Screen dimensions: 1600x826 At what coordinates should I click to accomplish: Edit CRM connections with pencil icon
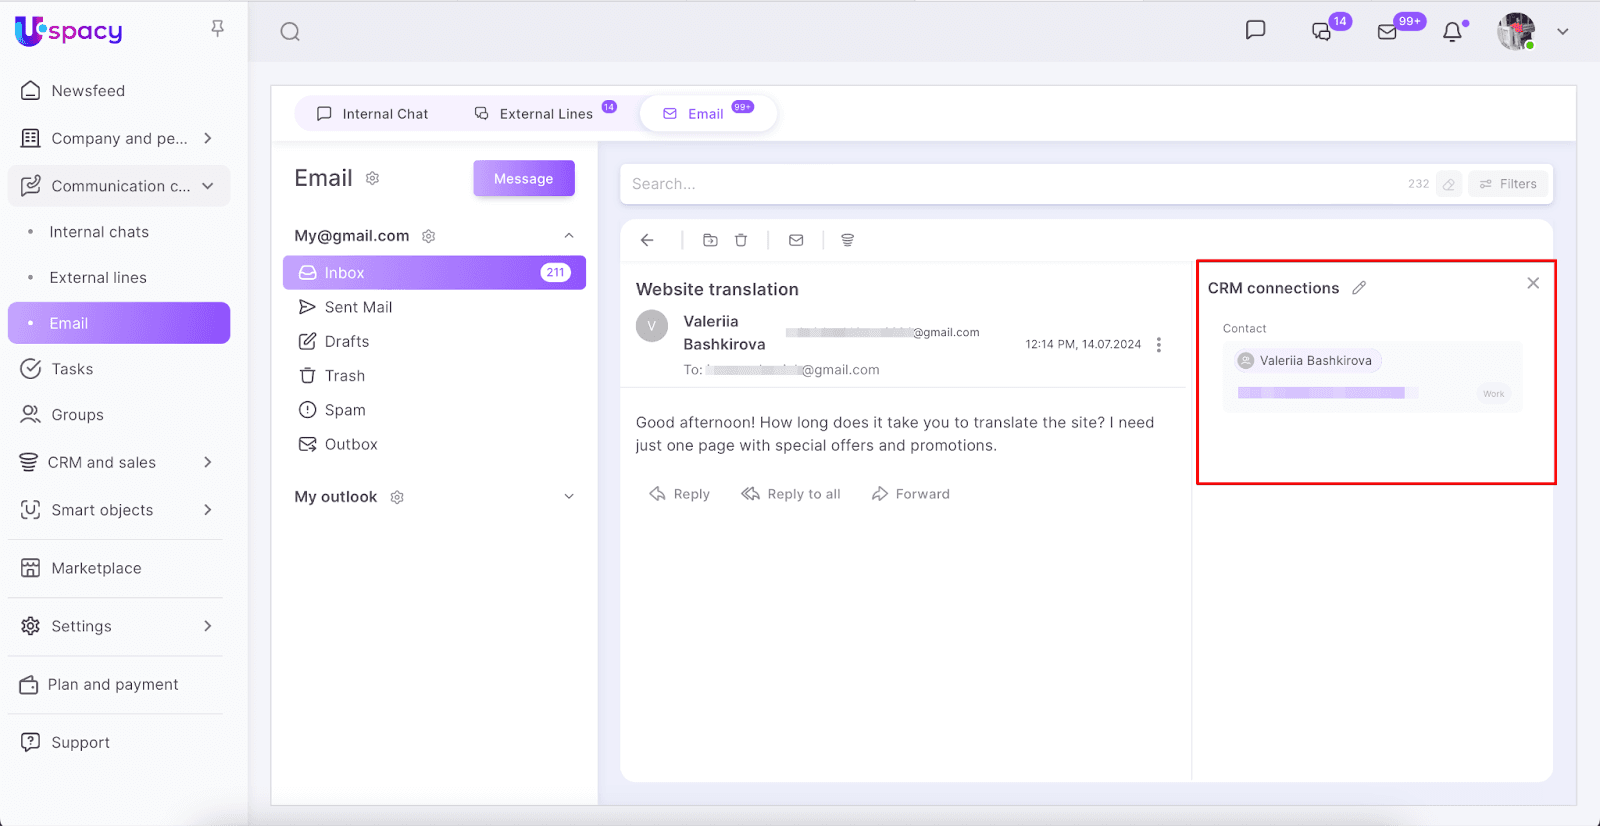point(1359,288)
